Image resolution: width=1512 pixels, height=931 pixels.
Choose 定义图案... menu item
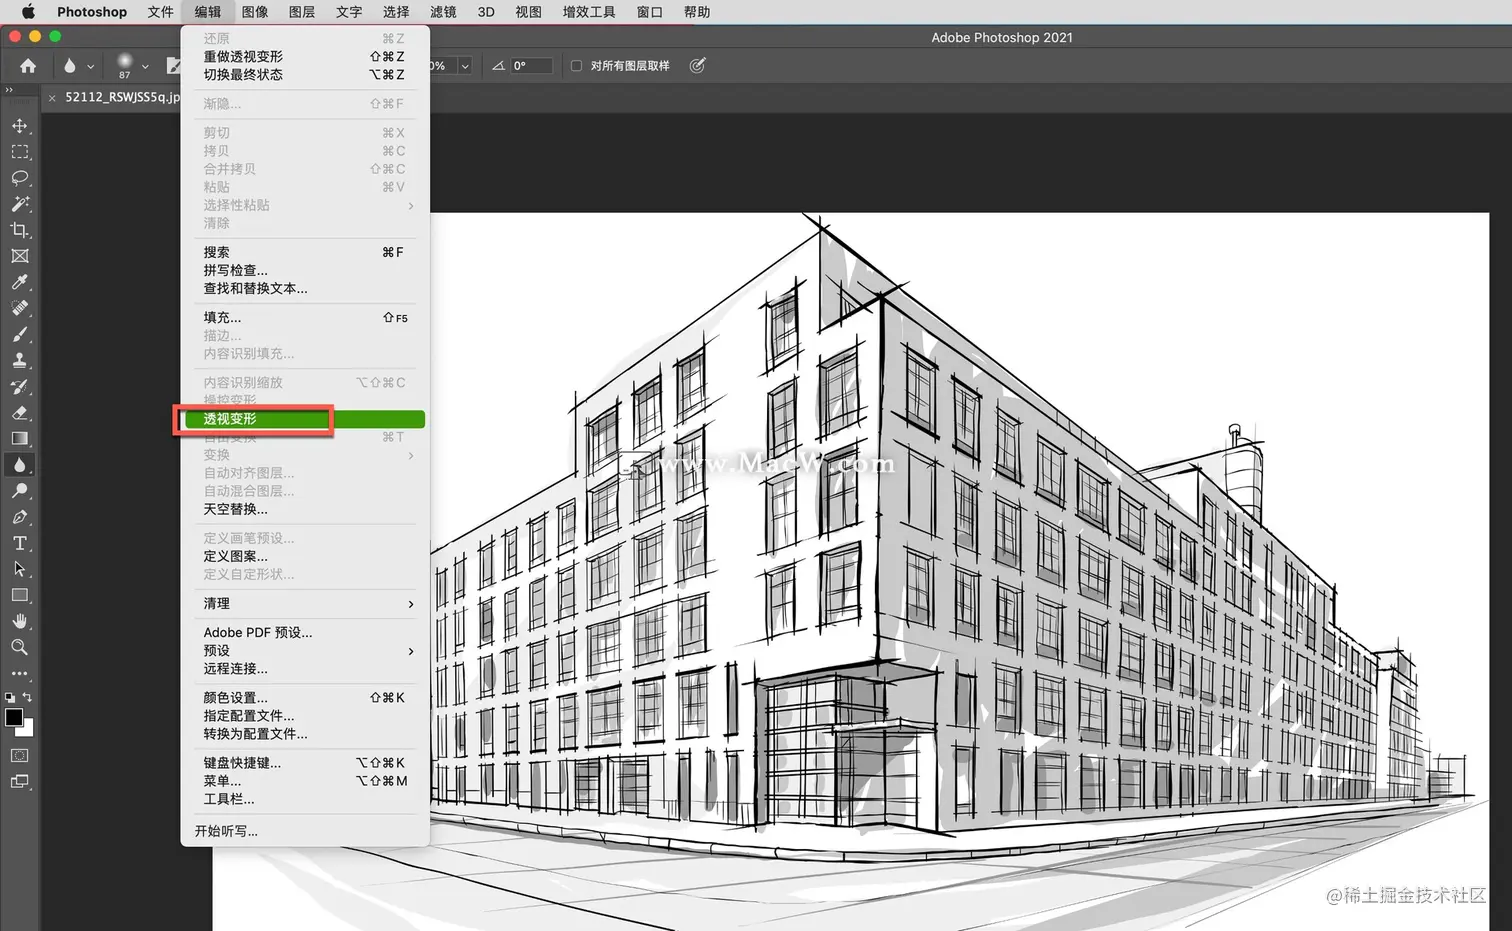pos(304,556)
